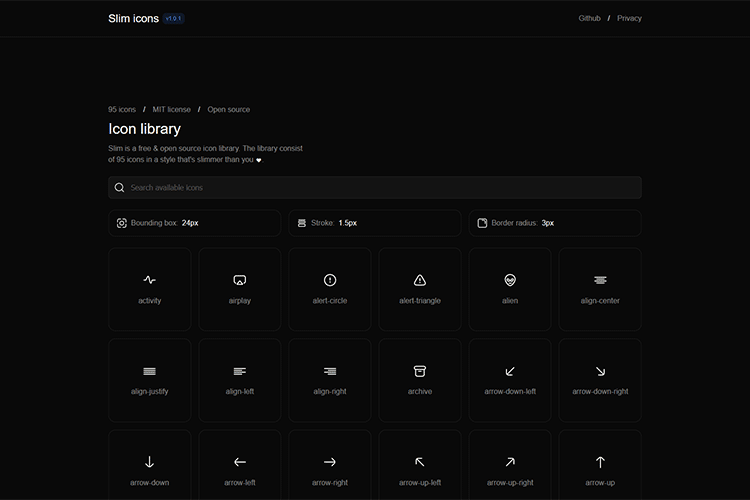Click the align-left icon
This screenshot has height=500, width=750.
click(x=240, y=380)
